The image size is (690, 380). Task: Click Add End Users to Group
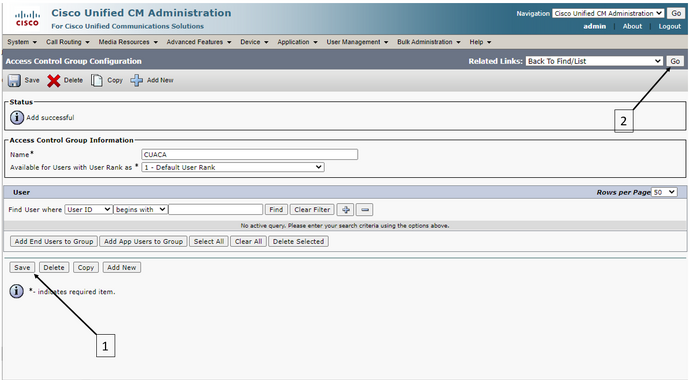click(x=54, y=241)
